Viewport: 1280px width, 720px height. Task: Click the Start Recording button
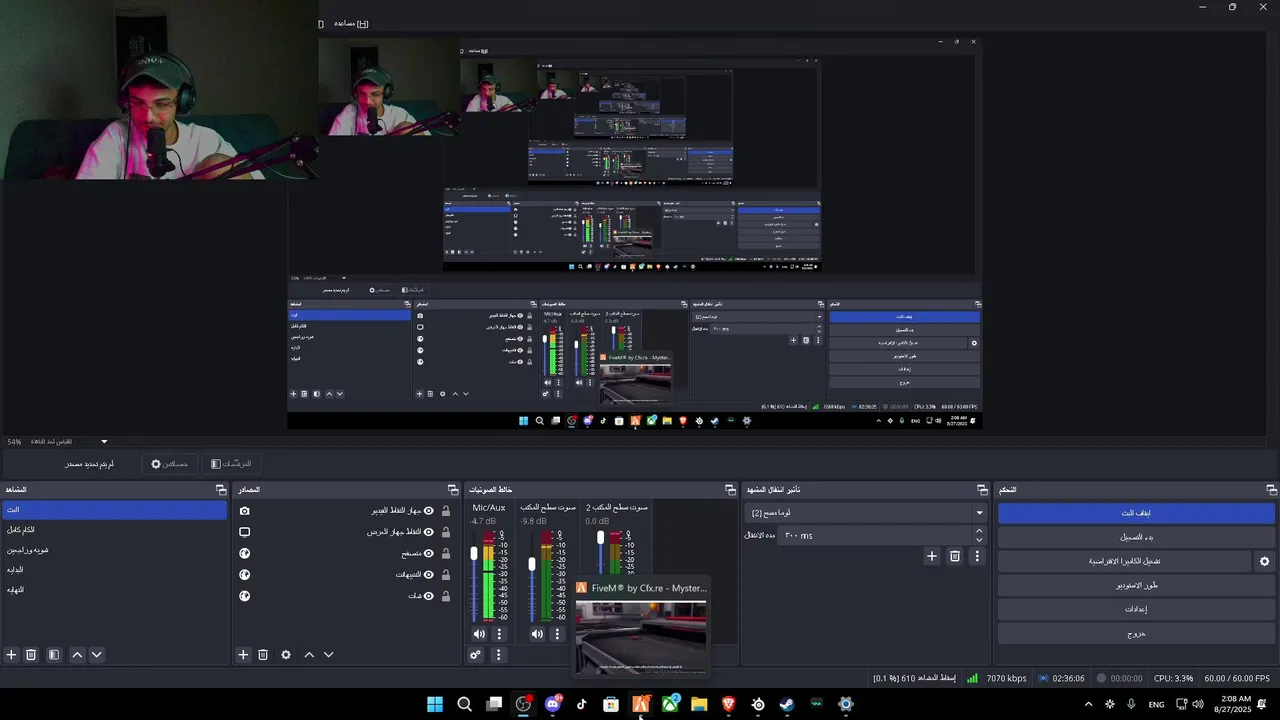pyautogui.click(x=1136, y=537)
